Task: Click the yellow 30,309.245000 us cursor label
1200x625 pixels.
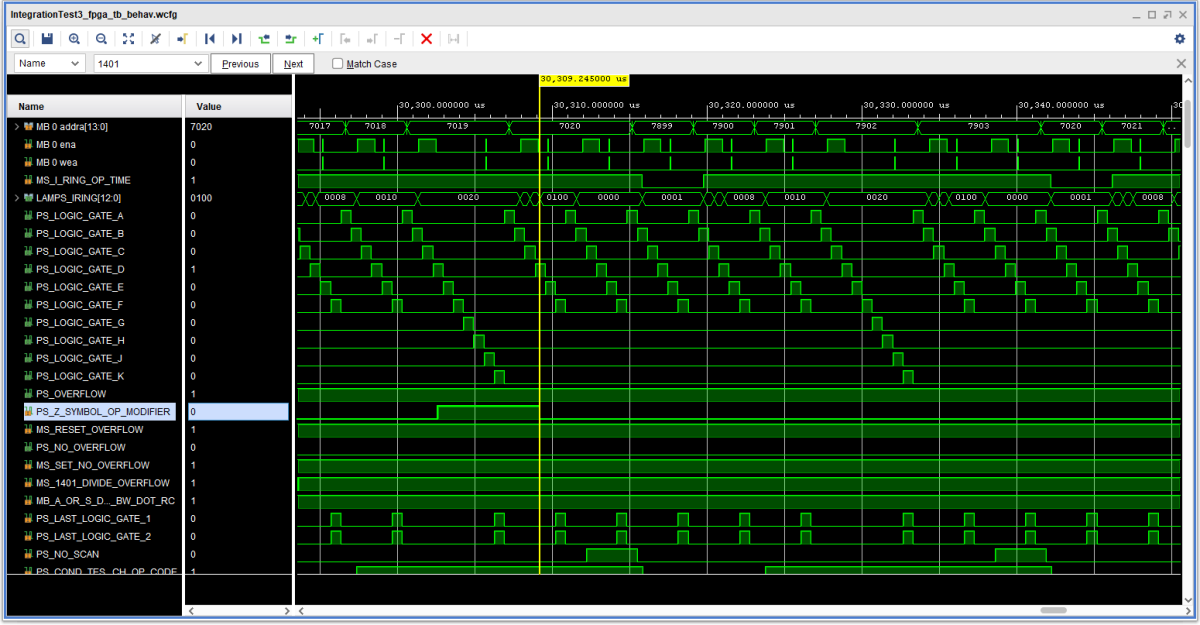Action: 585,77
